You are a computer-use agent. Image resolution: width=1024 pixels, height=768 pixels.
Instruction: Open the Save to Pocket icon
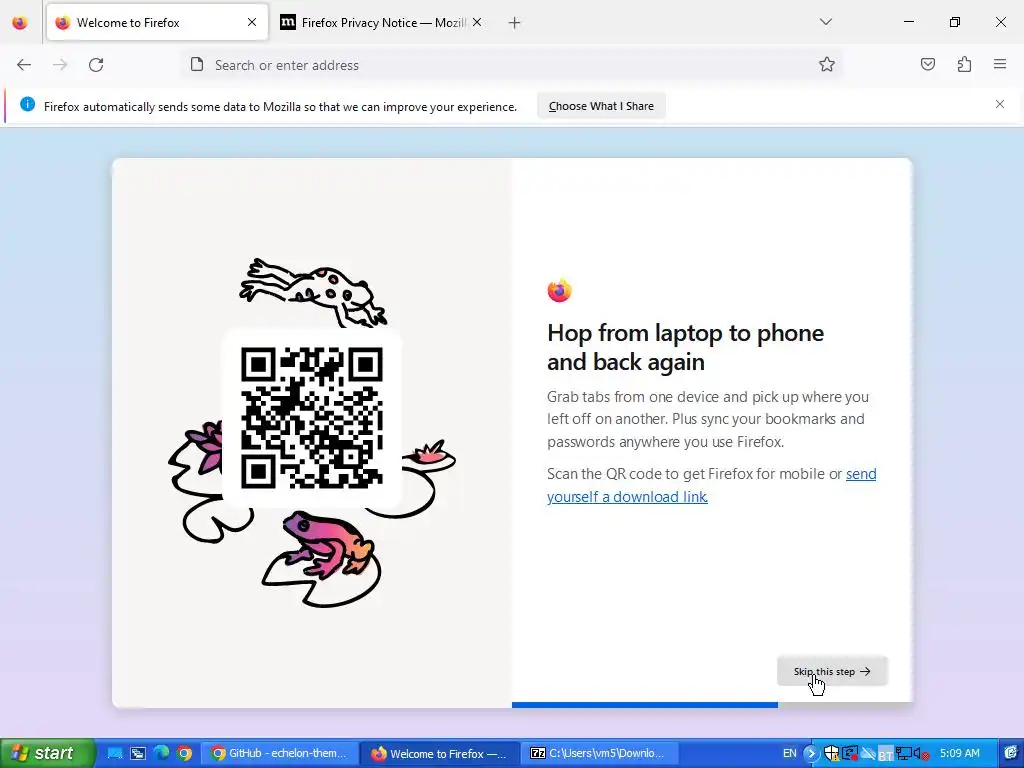pyautogui.click(x=928, y=64)
